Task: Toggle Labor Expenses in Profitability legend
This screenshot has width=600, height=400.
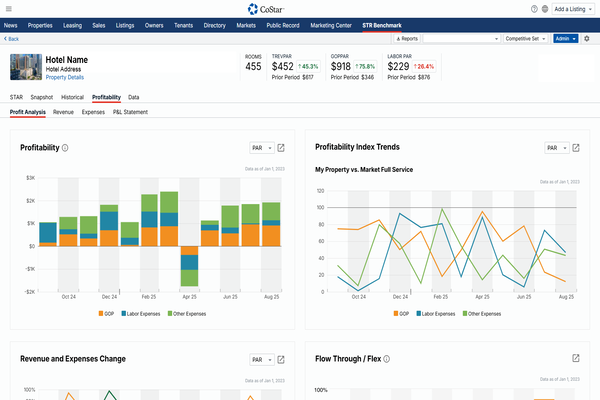Action: pos(141,314)
